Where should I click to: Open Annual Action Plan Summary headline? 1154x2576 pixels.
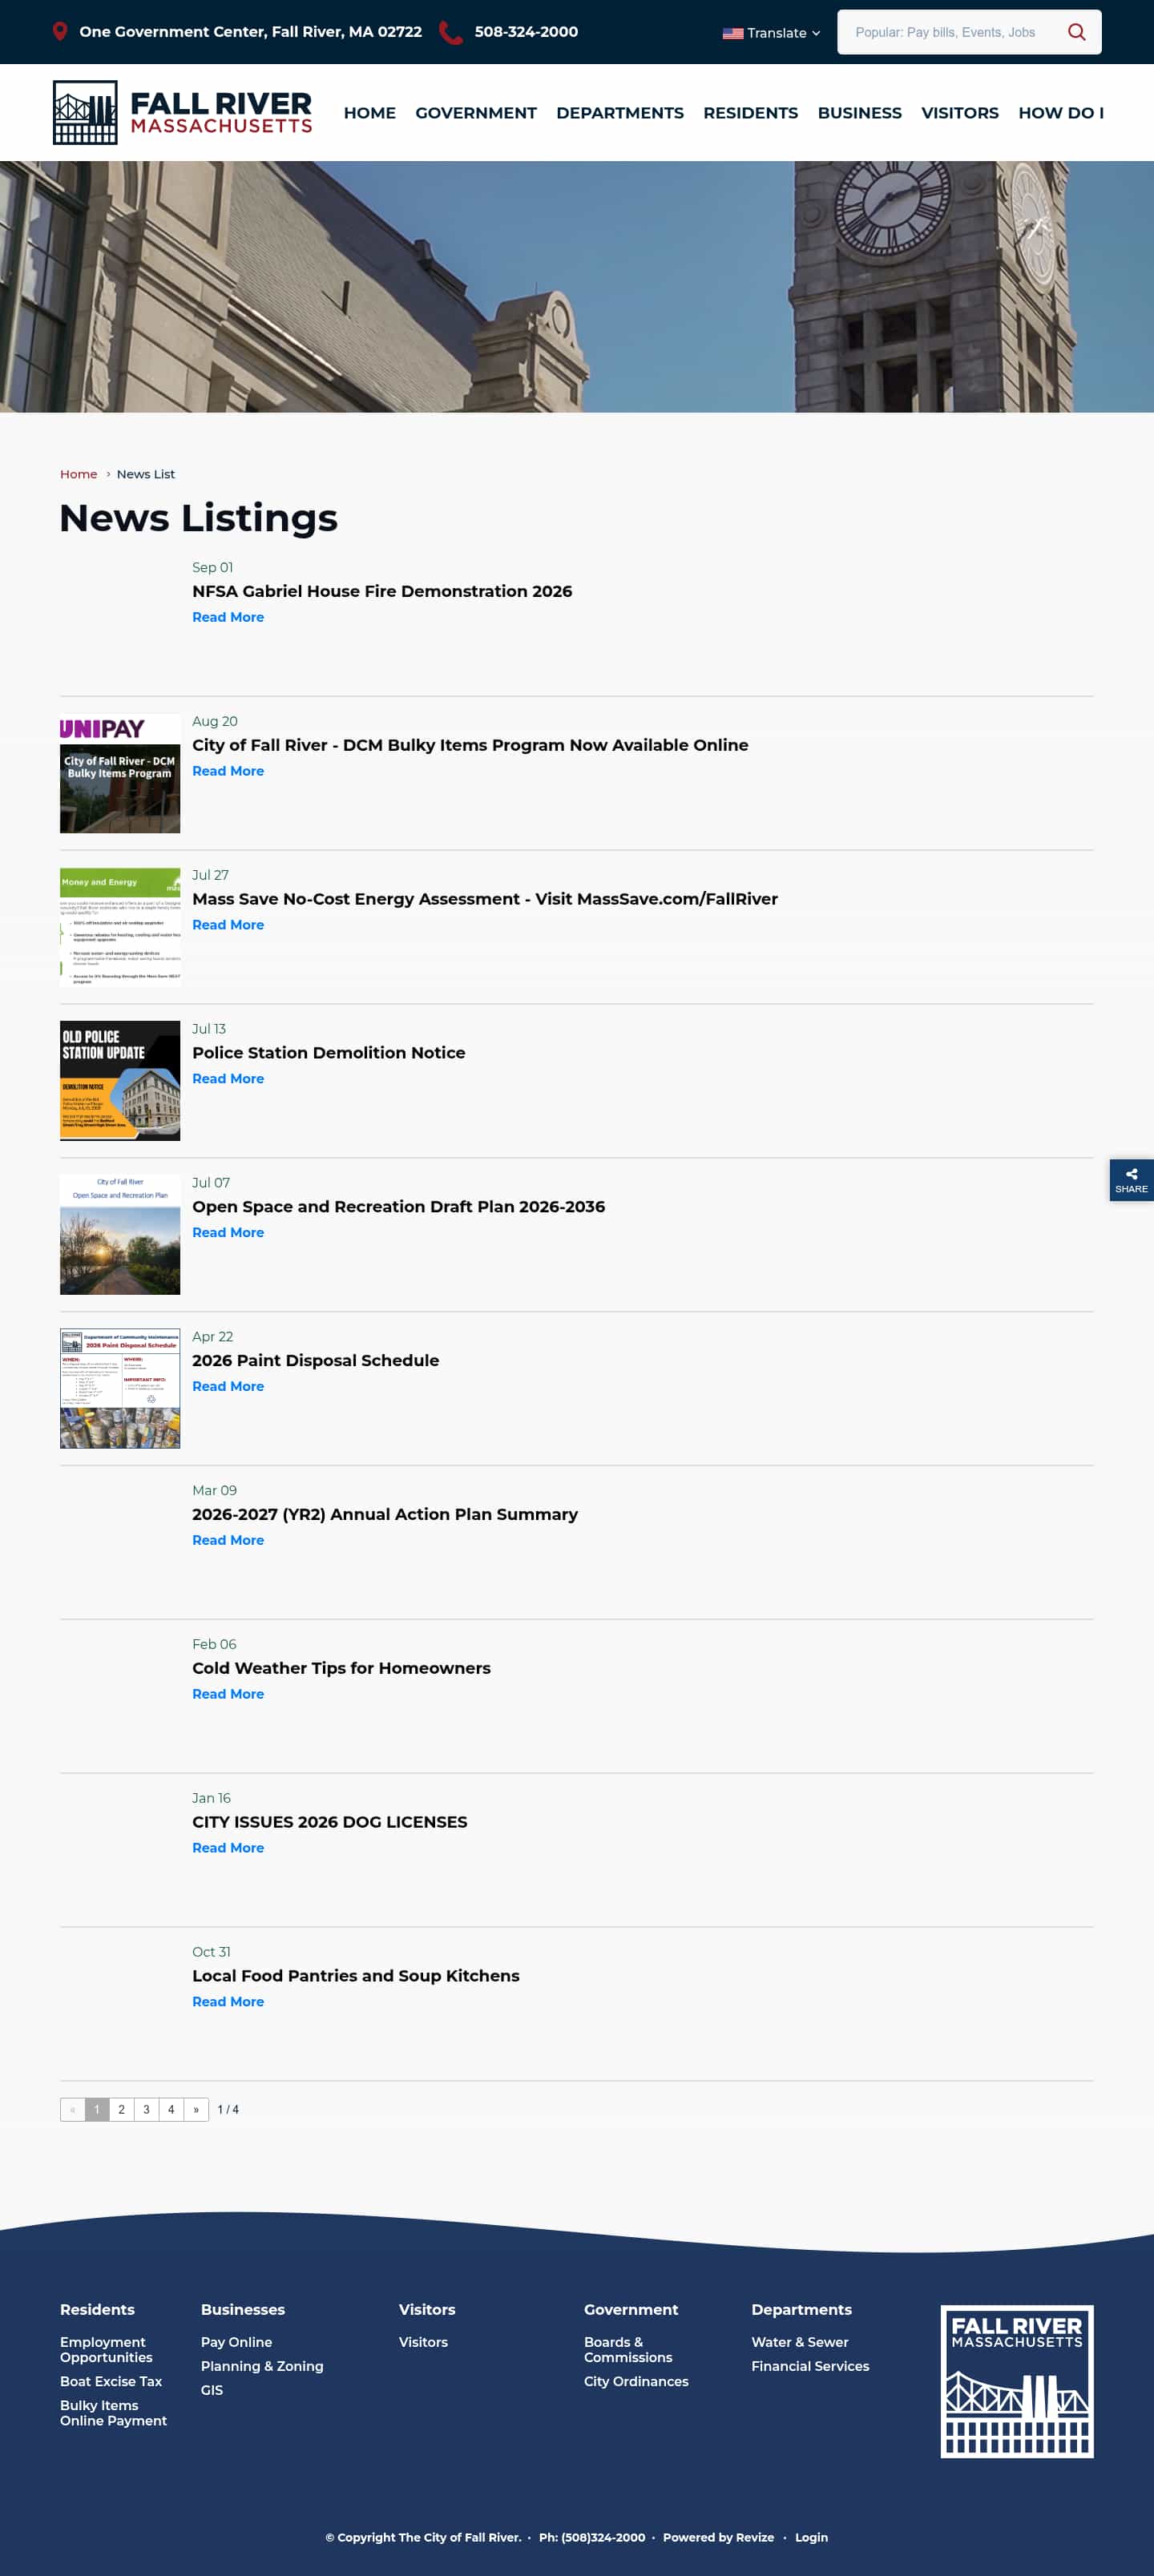coord(385,1515)
